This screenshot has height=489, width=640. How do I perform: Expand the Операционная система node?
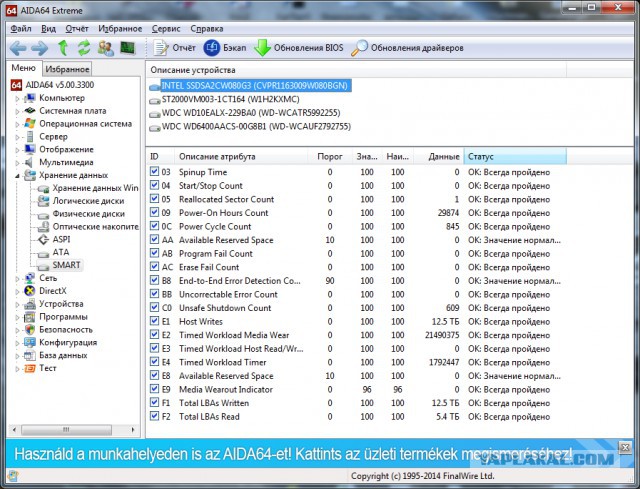click(x=17, y=124)
